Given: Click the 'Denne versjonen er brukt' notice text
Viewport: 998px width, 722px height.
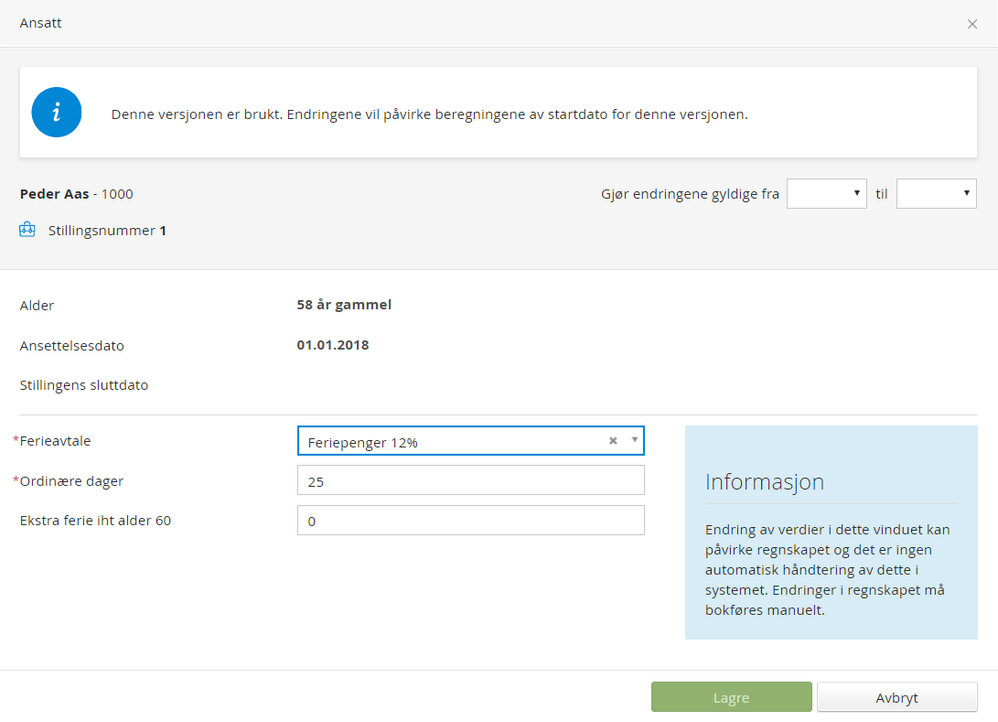Looking at the screenshot, I should [x=429, y=114].
